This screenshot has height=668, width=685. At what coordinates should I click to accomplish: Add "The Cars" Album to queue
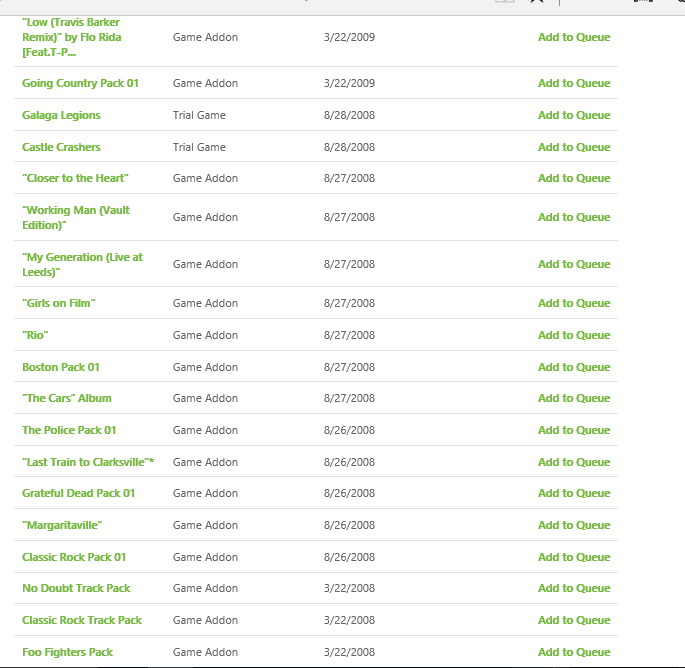(574, 398)
